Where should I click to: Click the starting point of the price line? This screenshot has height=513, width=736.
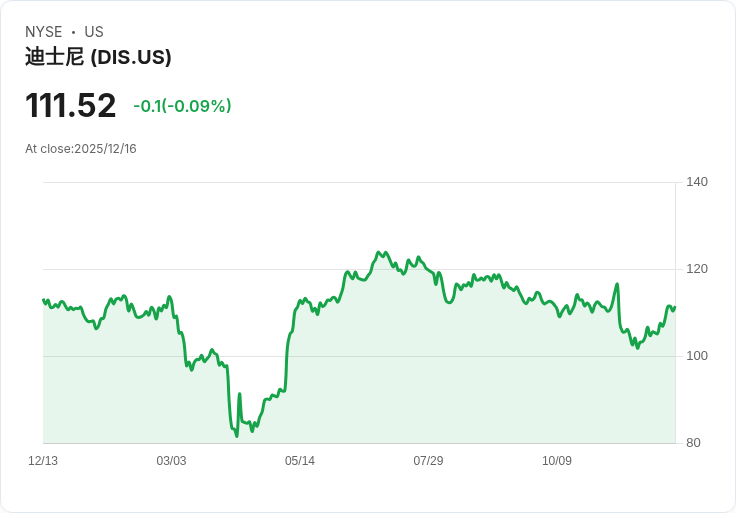click(x=43, y=300)
